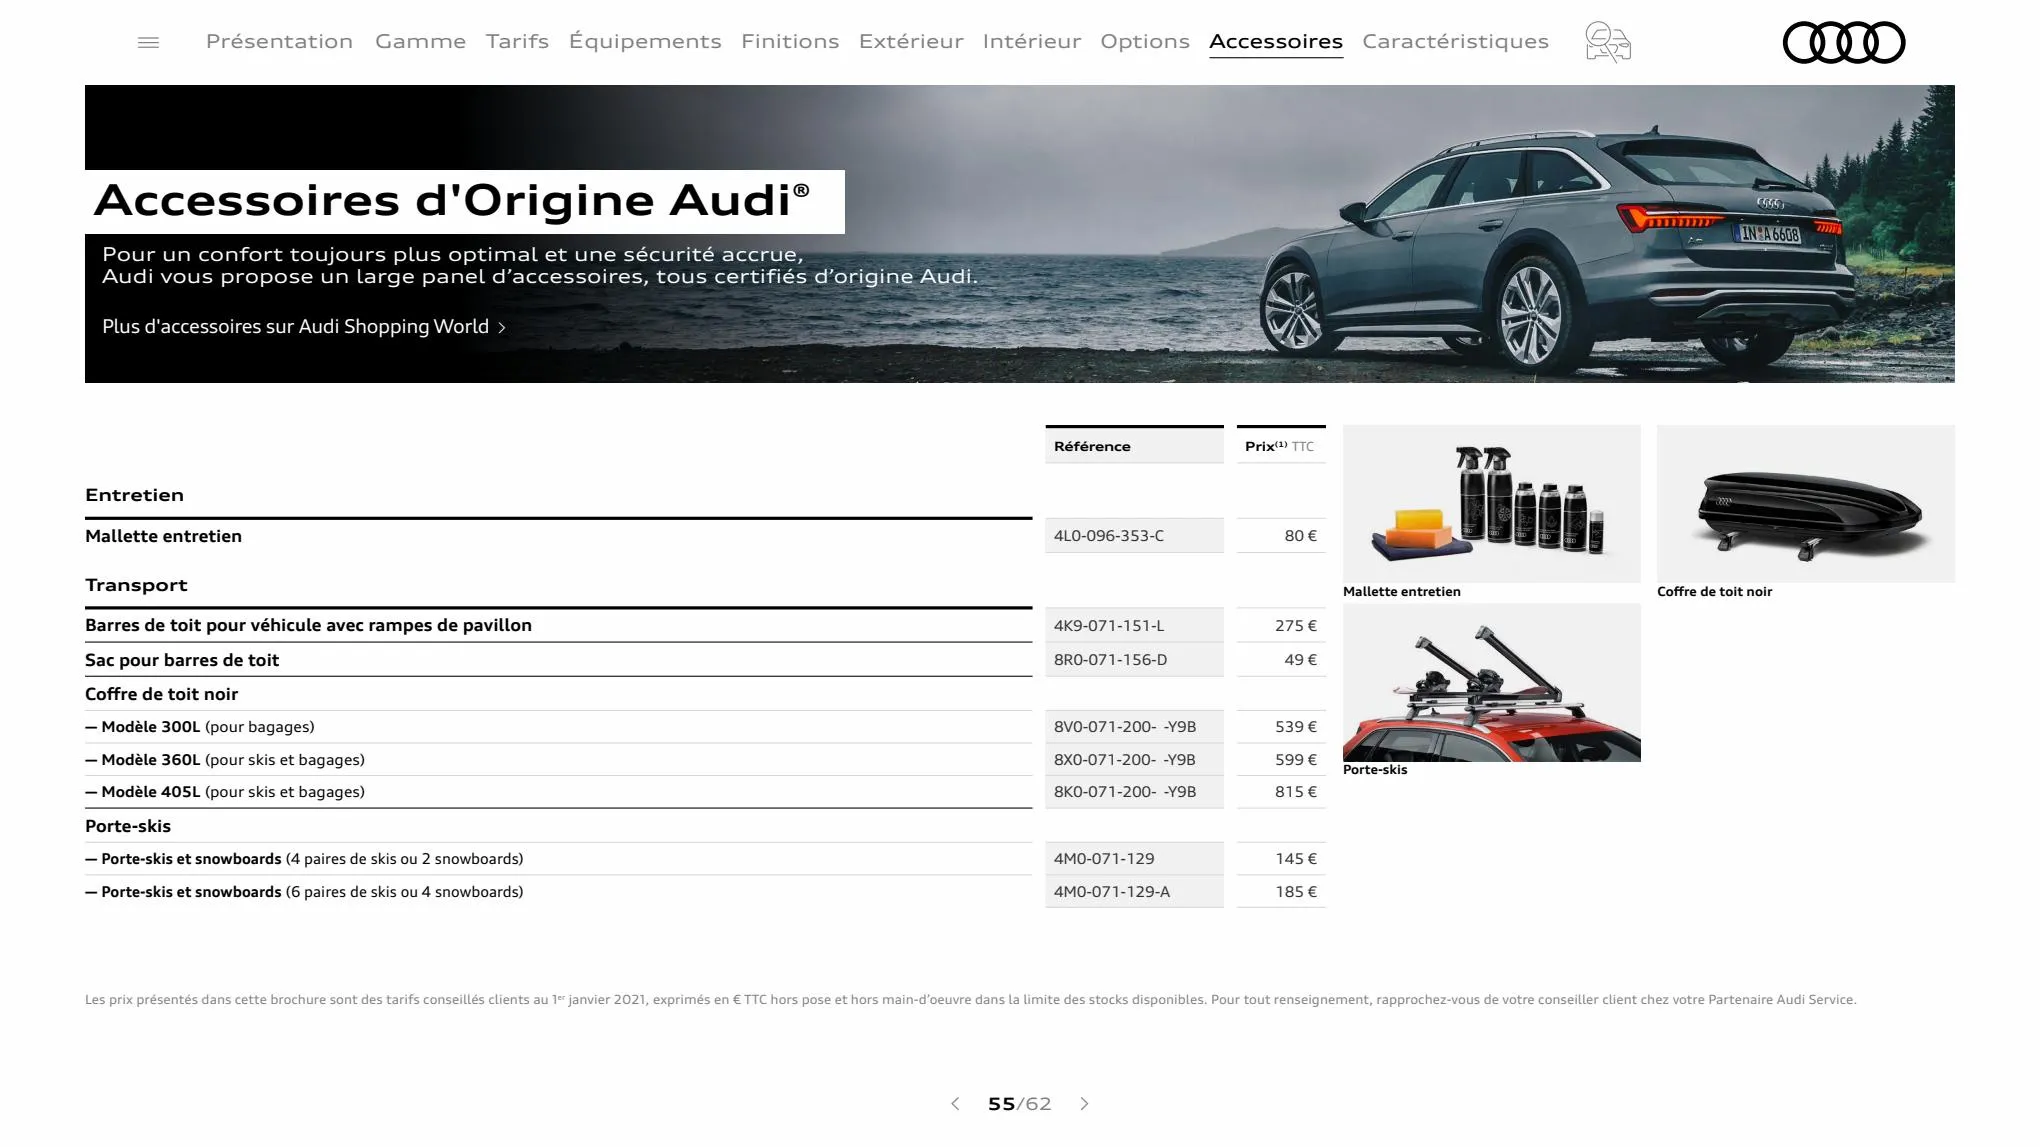Click the Porte-skis image caption
The height and width of the screenshot is (1147, 2040).
point(1375,770)
